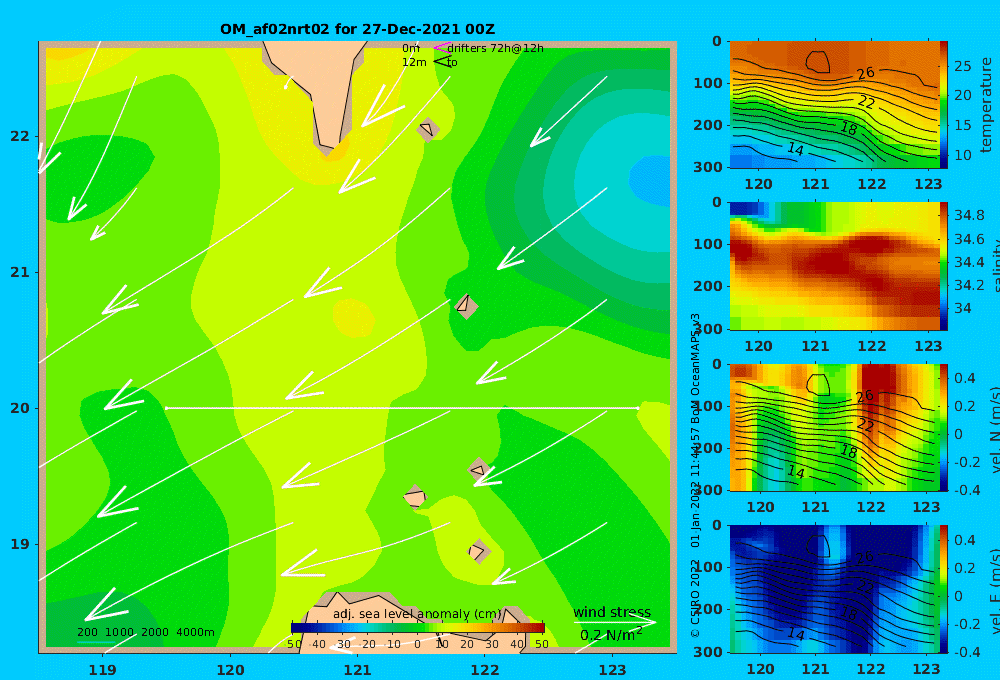The height and width of the screenshot is (680, 1000).
Task: Click latitude label 21 on main map
Action: click(x=20, y=272)
